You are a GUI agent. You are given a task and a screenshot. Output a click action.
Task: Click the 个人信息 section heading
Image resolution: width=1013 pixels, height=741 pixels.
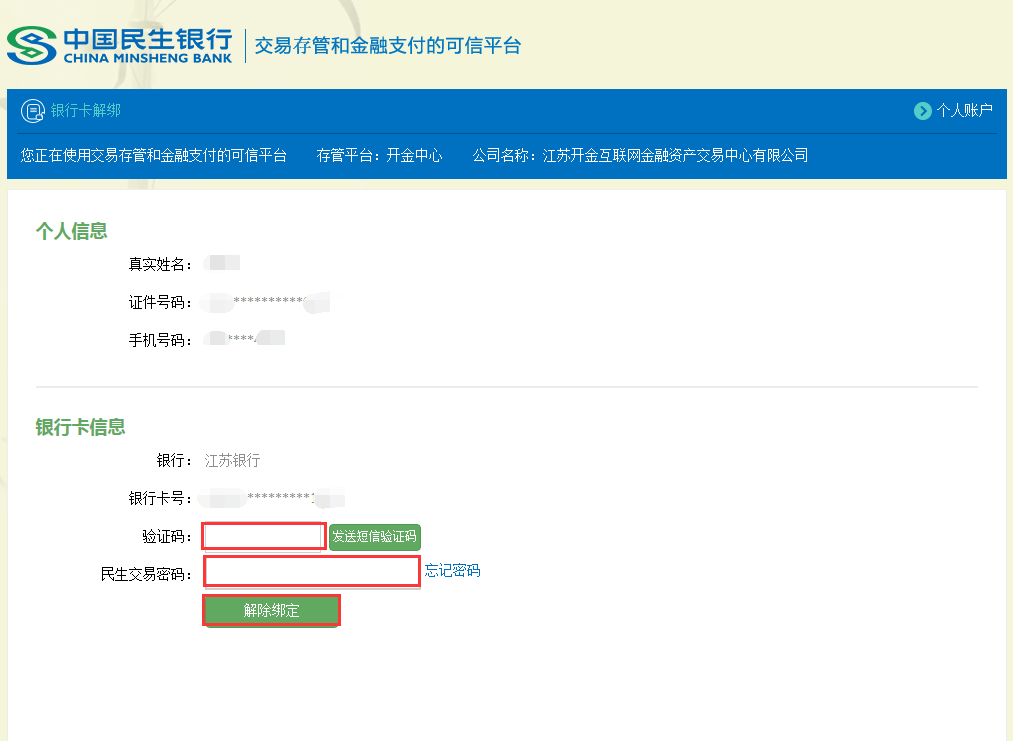click(x=71, y=231)
